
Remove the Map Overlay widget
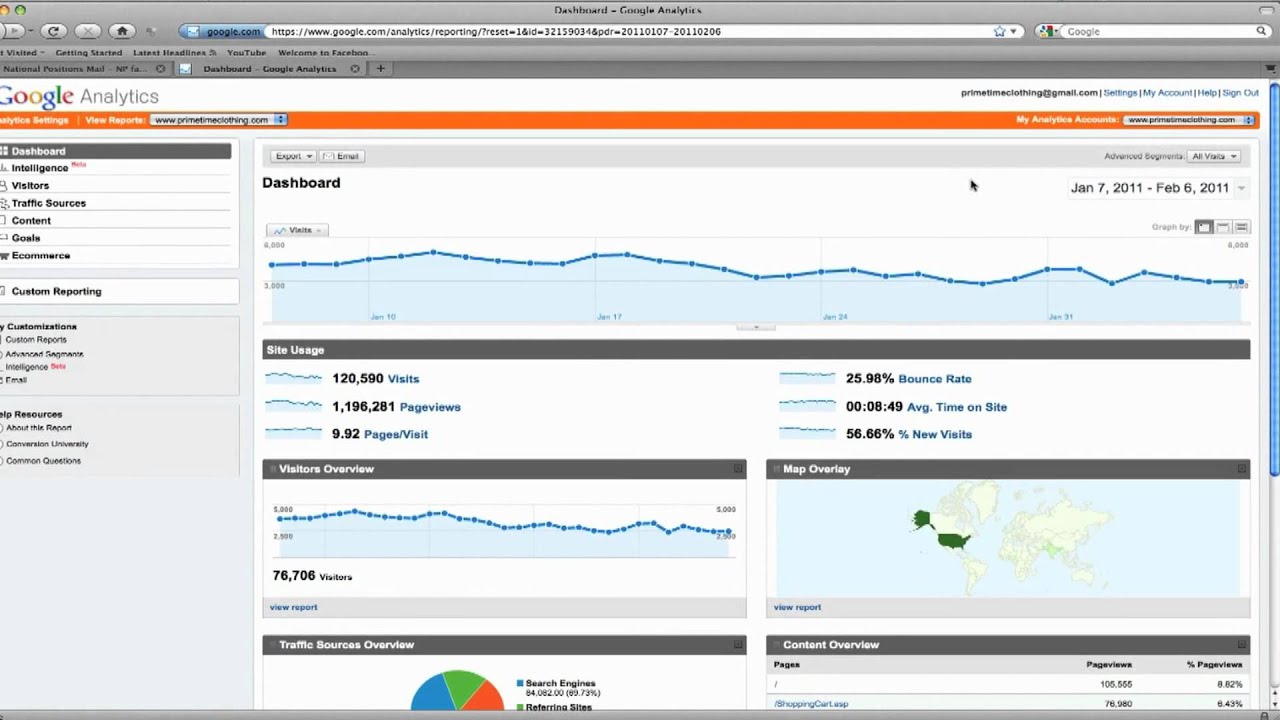tap(1242, 468)
